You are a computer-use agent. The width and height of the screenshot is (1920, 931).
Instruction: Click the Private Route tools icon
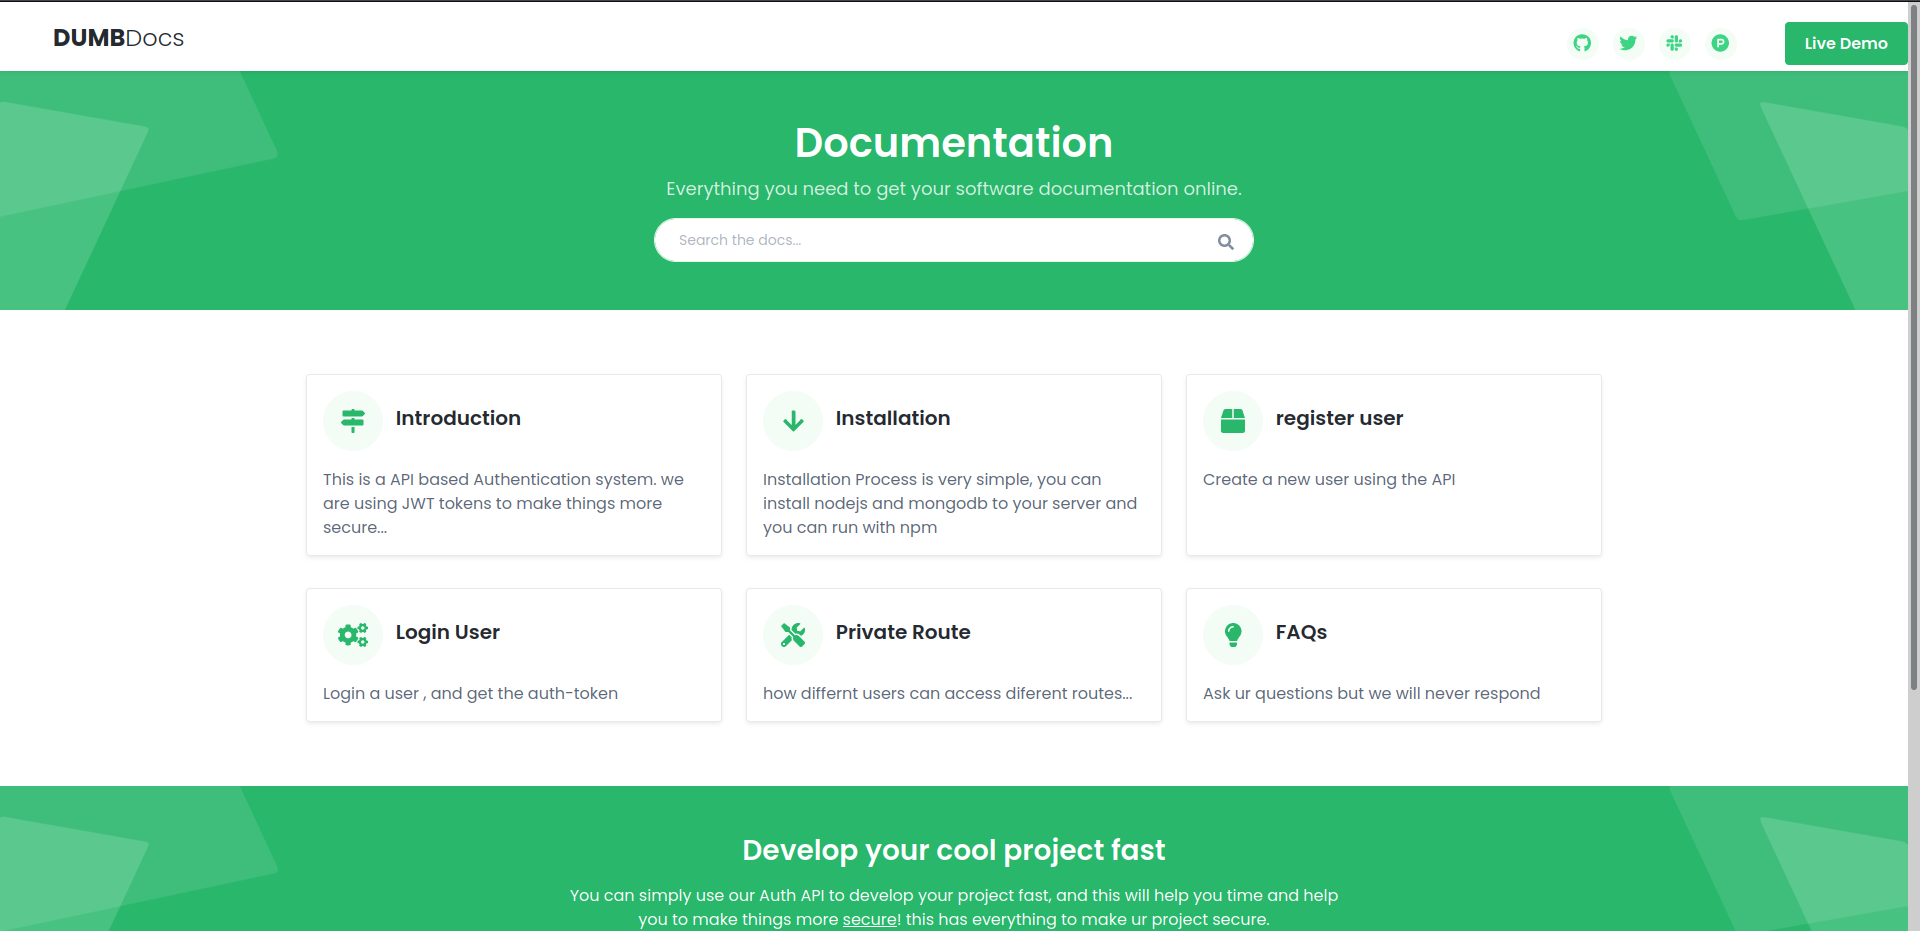[x=793, y=635]
